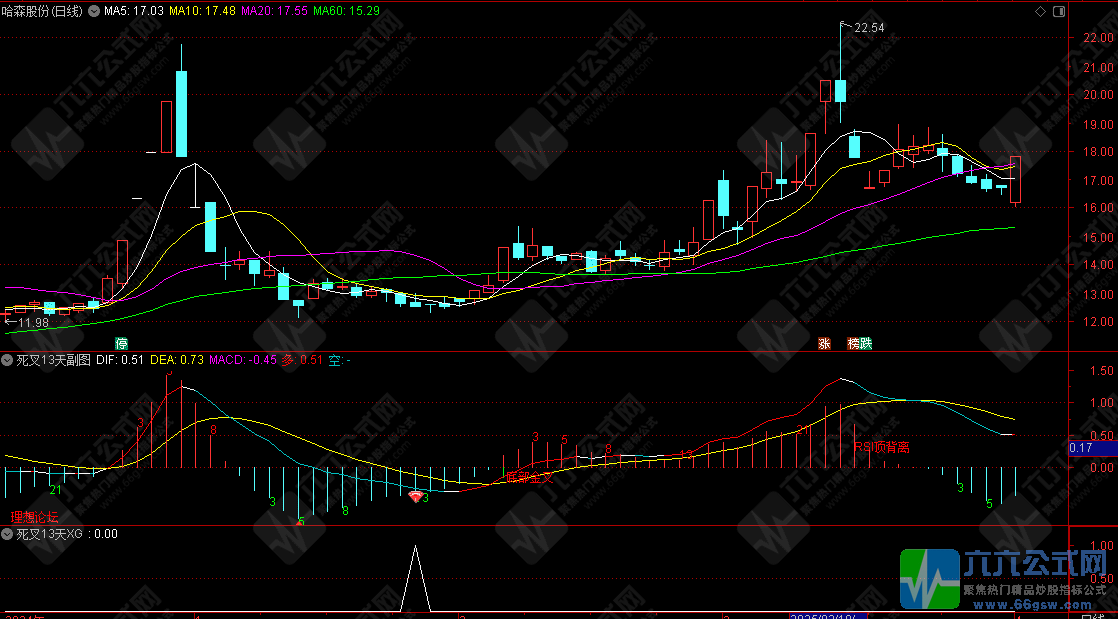Click the green MA60 indicator value
The image size is (1118, 619).
click(x=346, y=11)
